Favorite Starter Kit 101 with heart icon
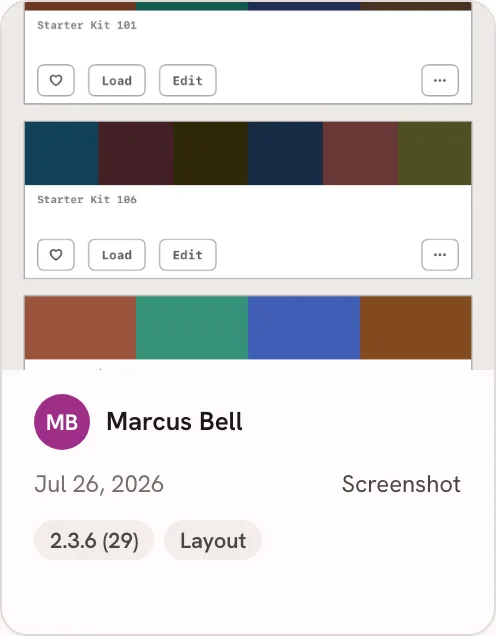This screenshot has width=496, height=636. (x=56, y=80)
